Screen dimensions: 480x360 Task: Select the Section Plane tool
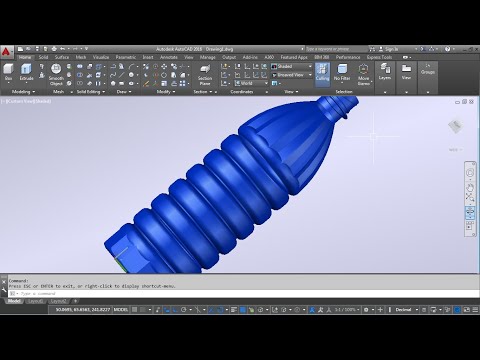point(205,75)
